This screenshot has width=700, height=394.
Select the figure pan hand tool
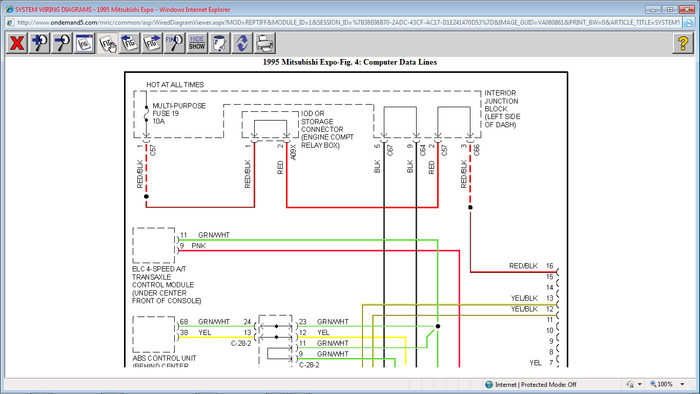point(107,43)
